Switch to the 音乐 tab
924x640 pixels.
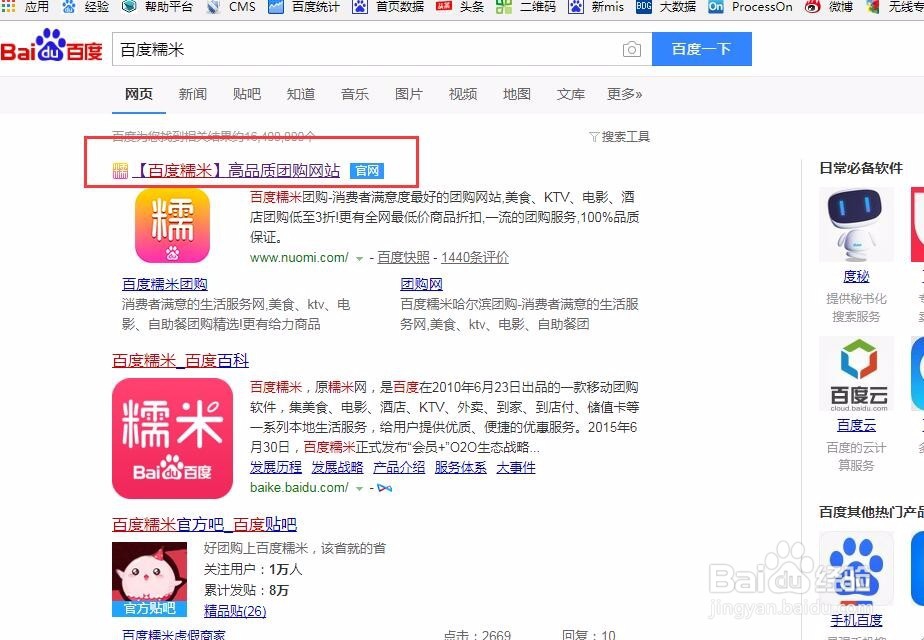pyautogui.click(x=355, y=94)
